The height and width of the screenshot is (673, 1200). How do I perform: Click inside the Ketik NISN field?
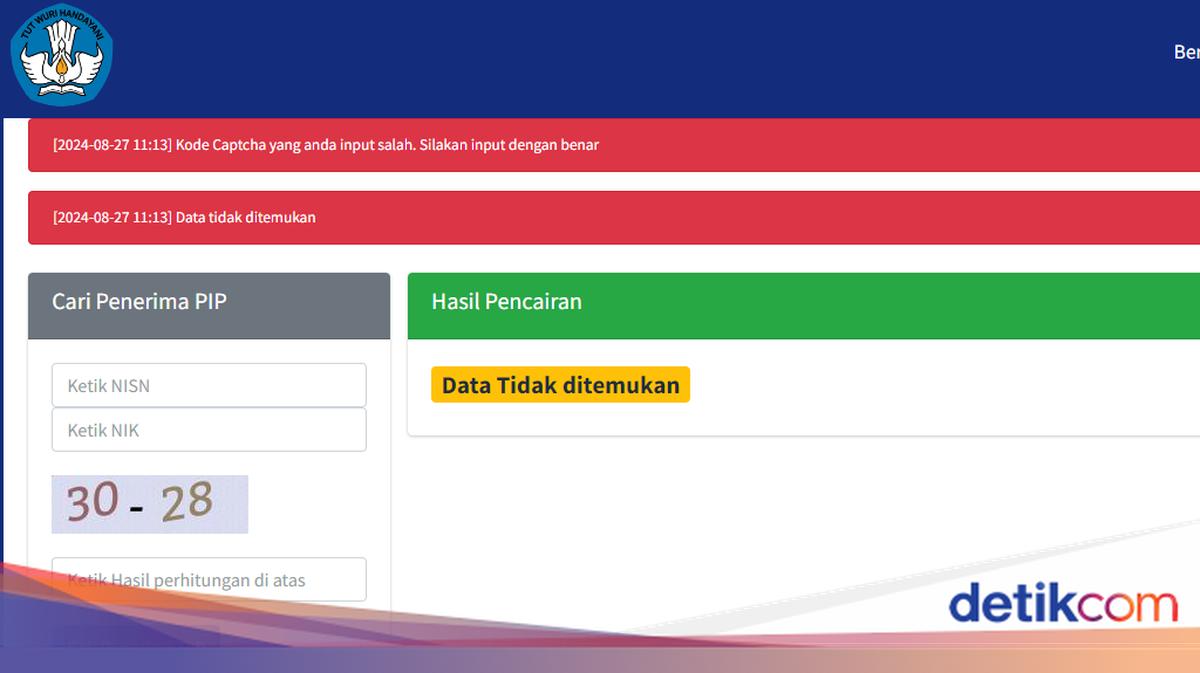click(208, 385)
